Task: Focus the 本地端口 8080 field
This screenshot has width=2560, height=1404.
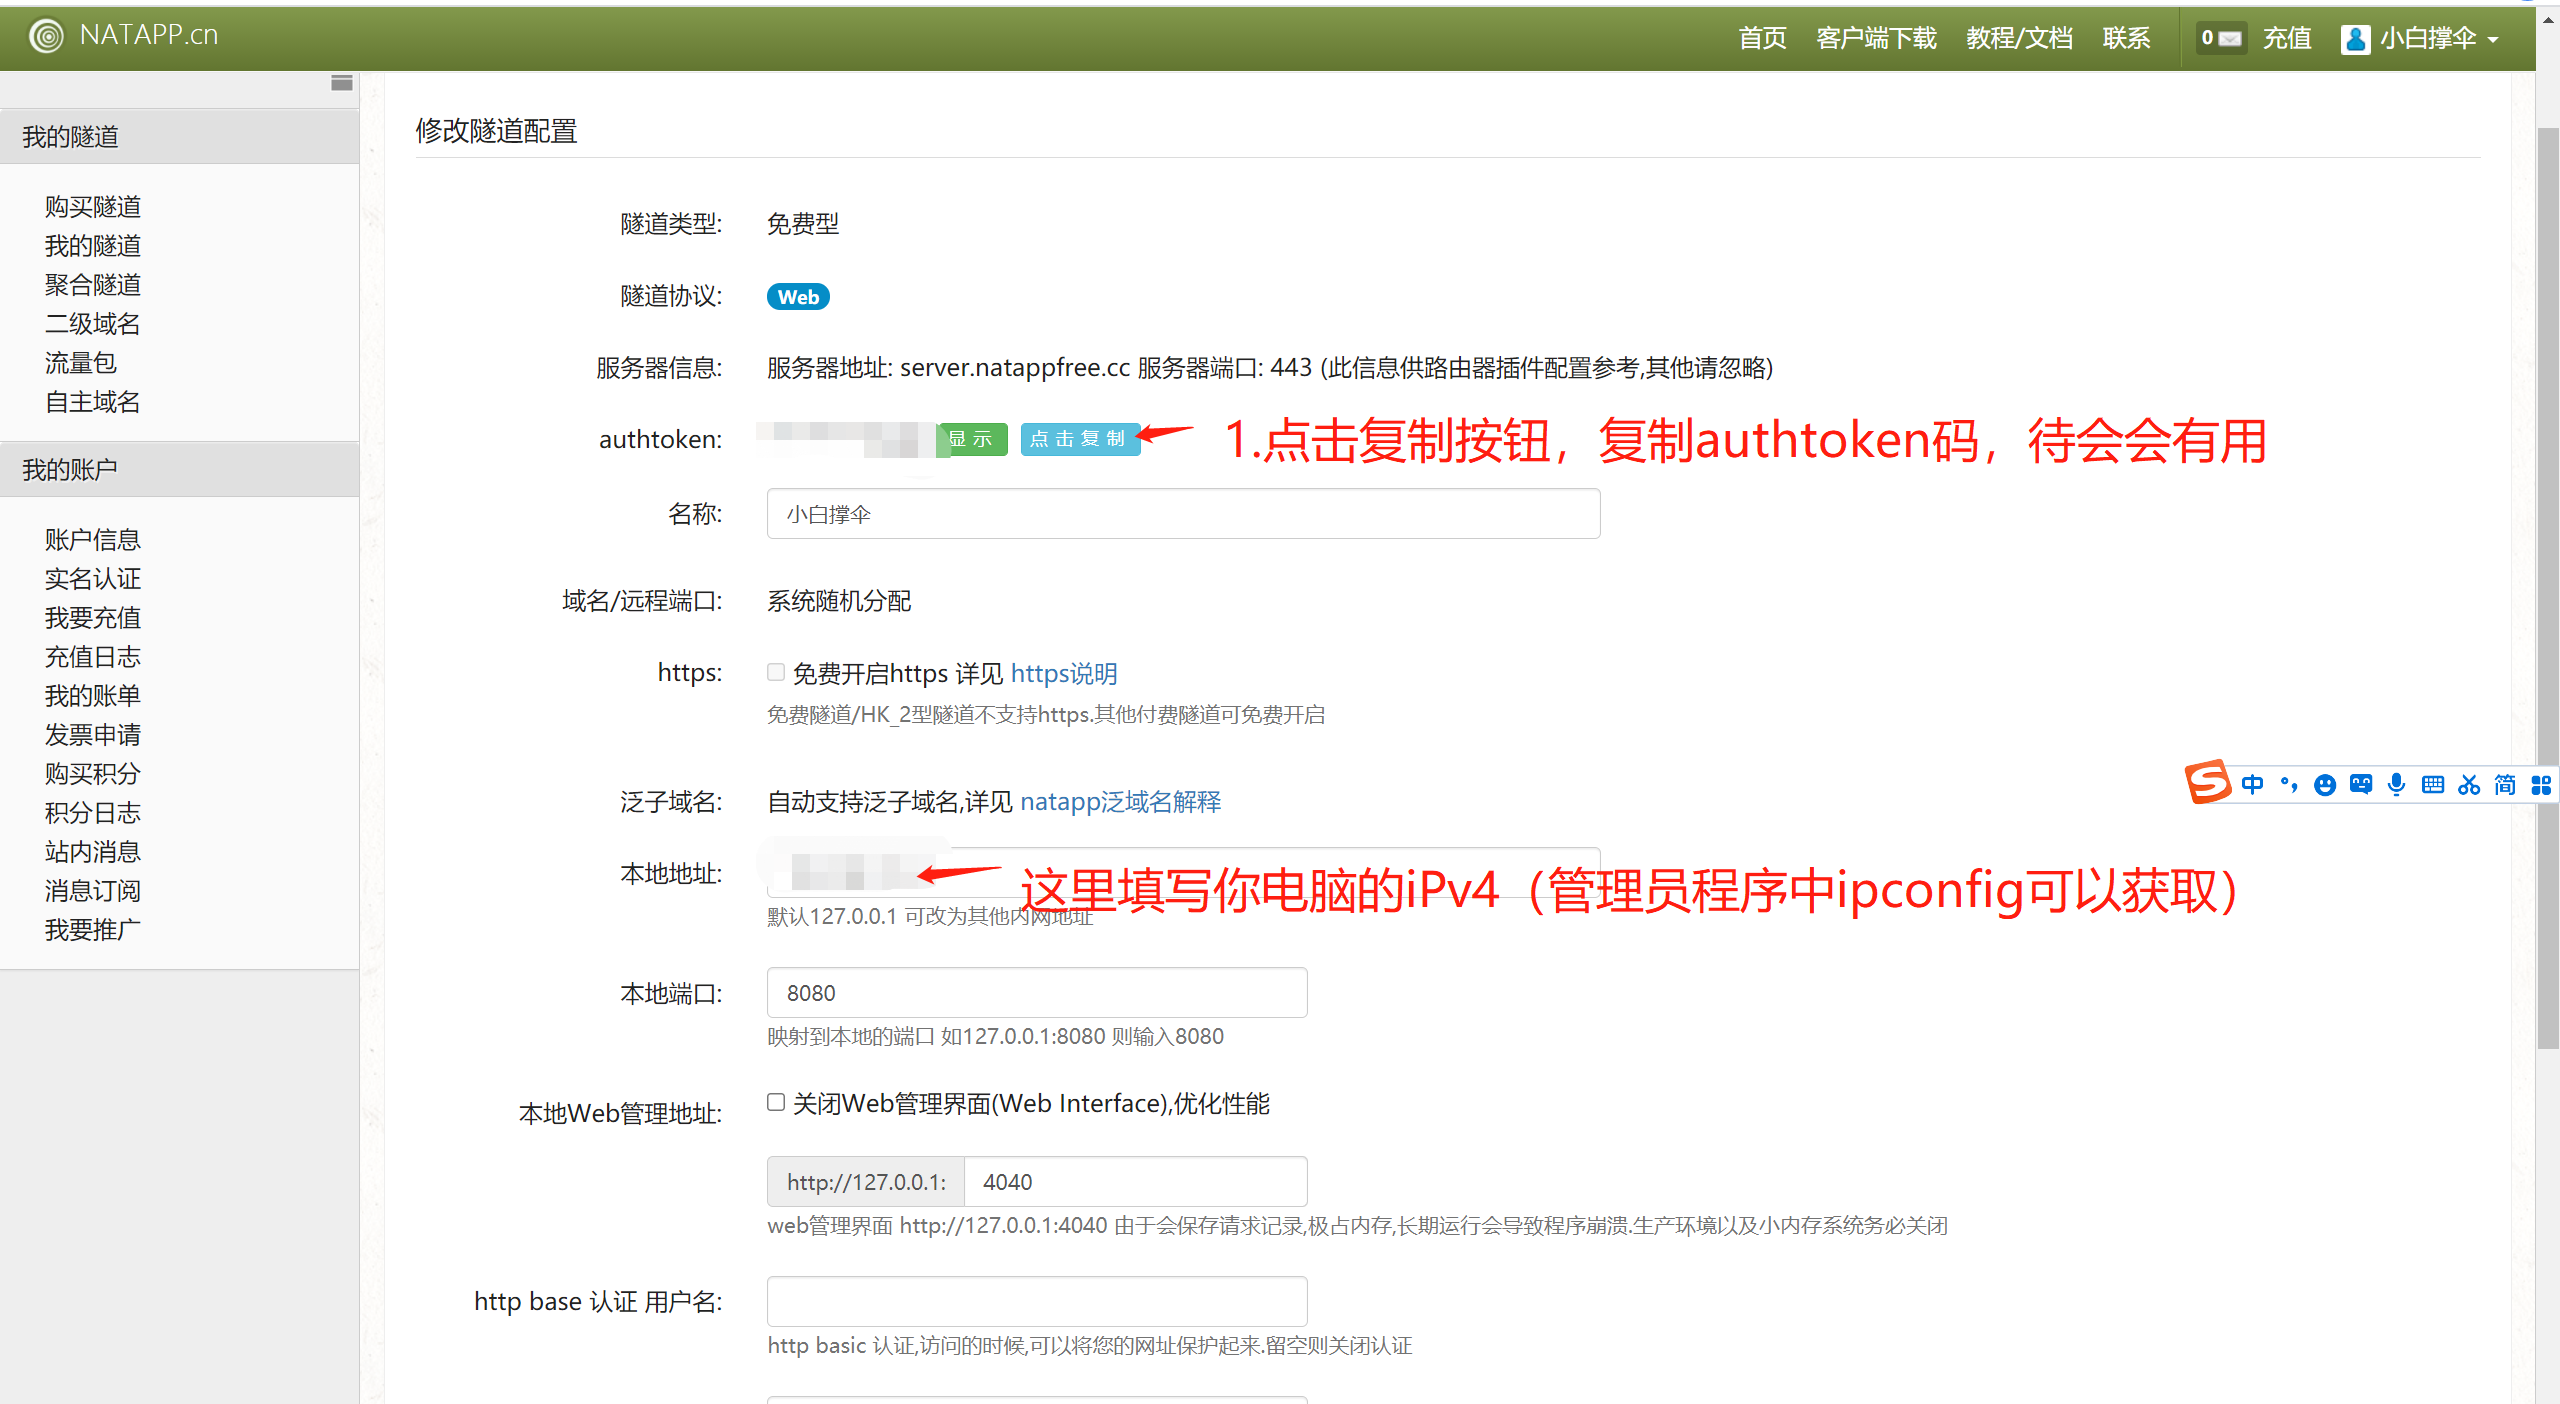Action: [x=1037, y=993]
